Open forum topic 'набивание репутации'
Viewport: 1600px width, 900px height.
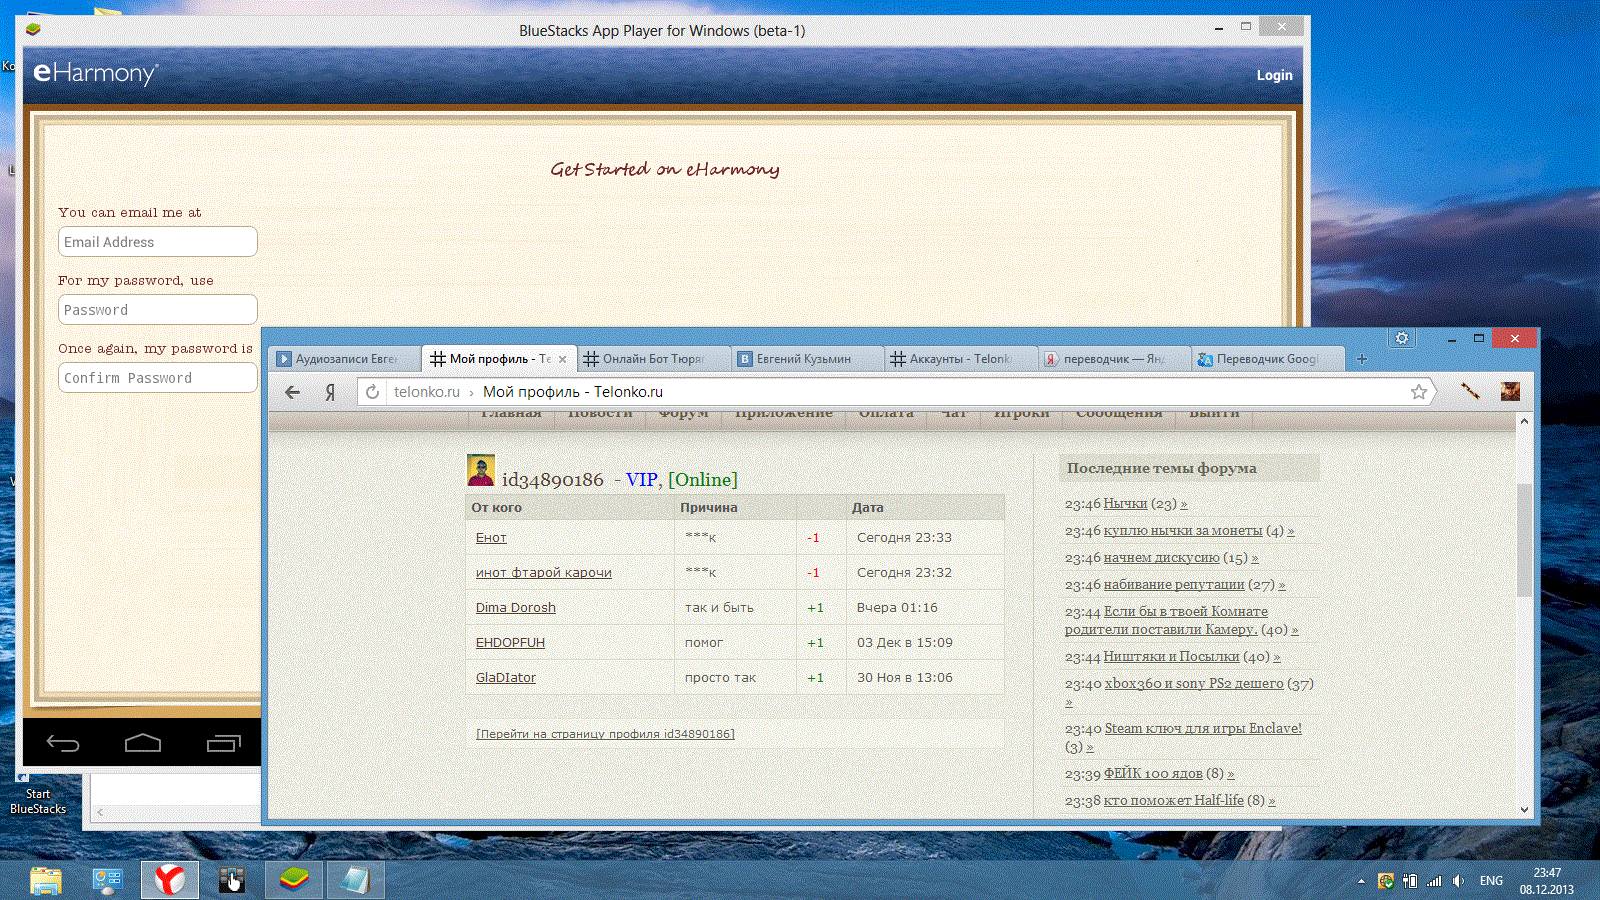tap(1174, 585)
